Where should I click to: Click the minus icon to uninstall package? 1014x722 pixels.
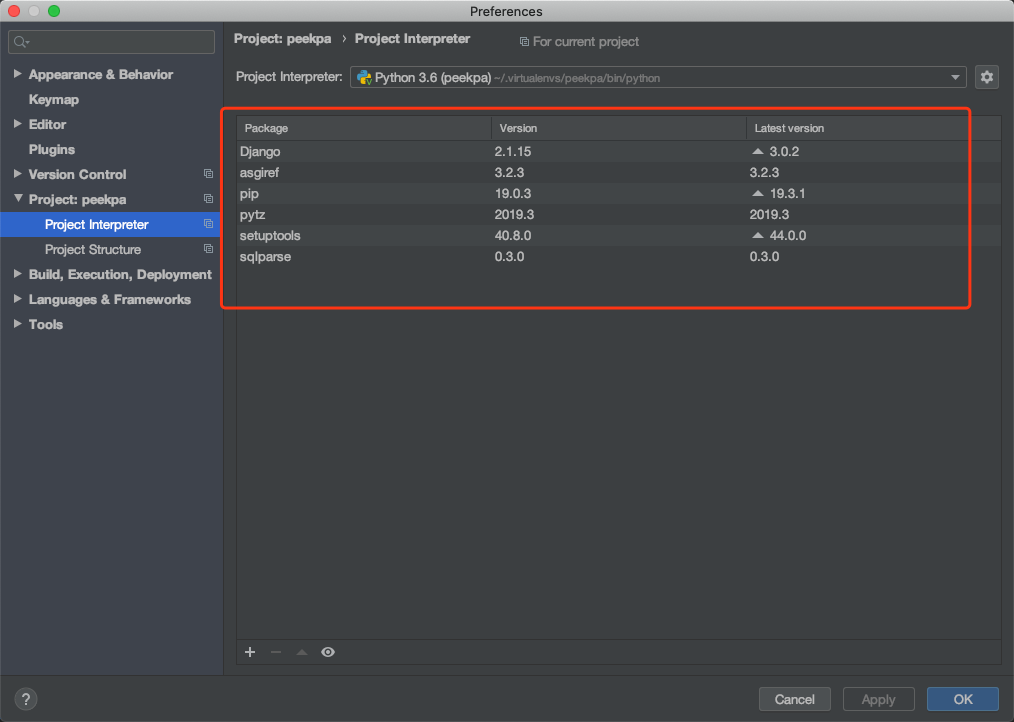[x=276, y=652]
